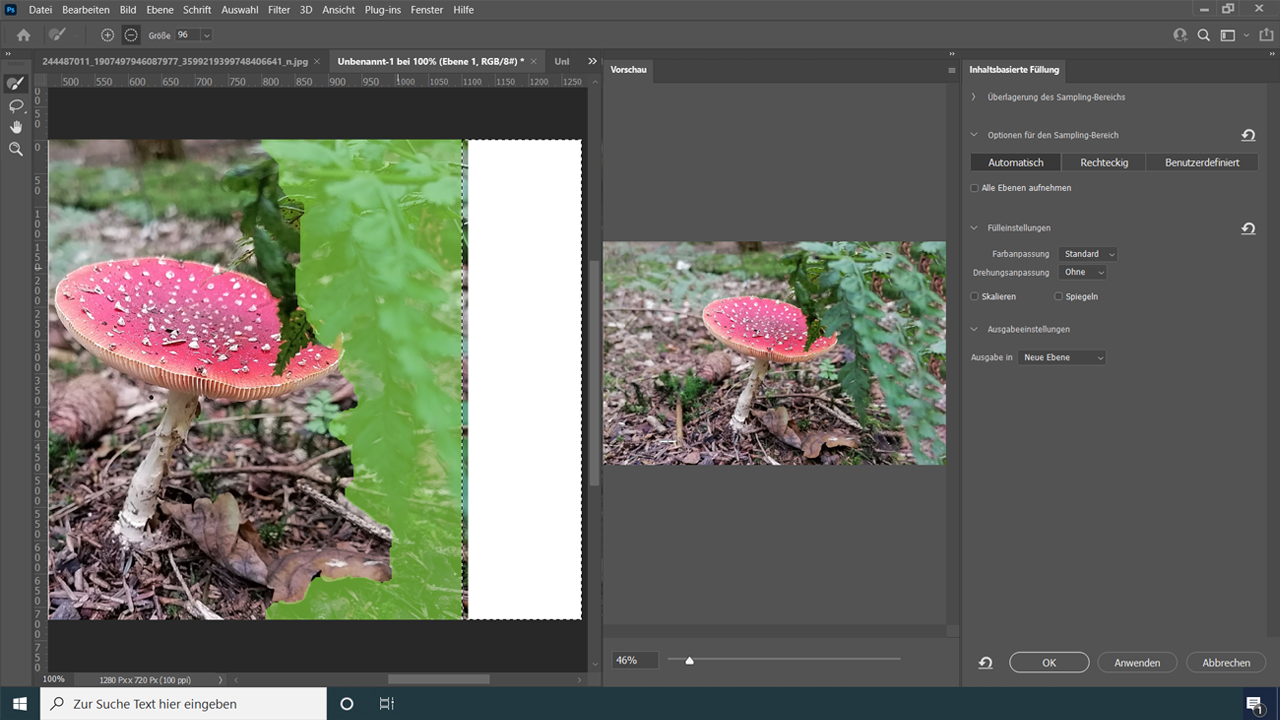The height and width of the screenshot is (720, 1280).
Task: Adjust the preview zoom slider at the bottom
Action: 689,660
